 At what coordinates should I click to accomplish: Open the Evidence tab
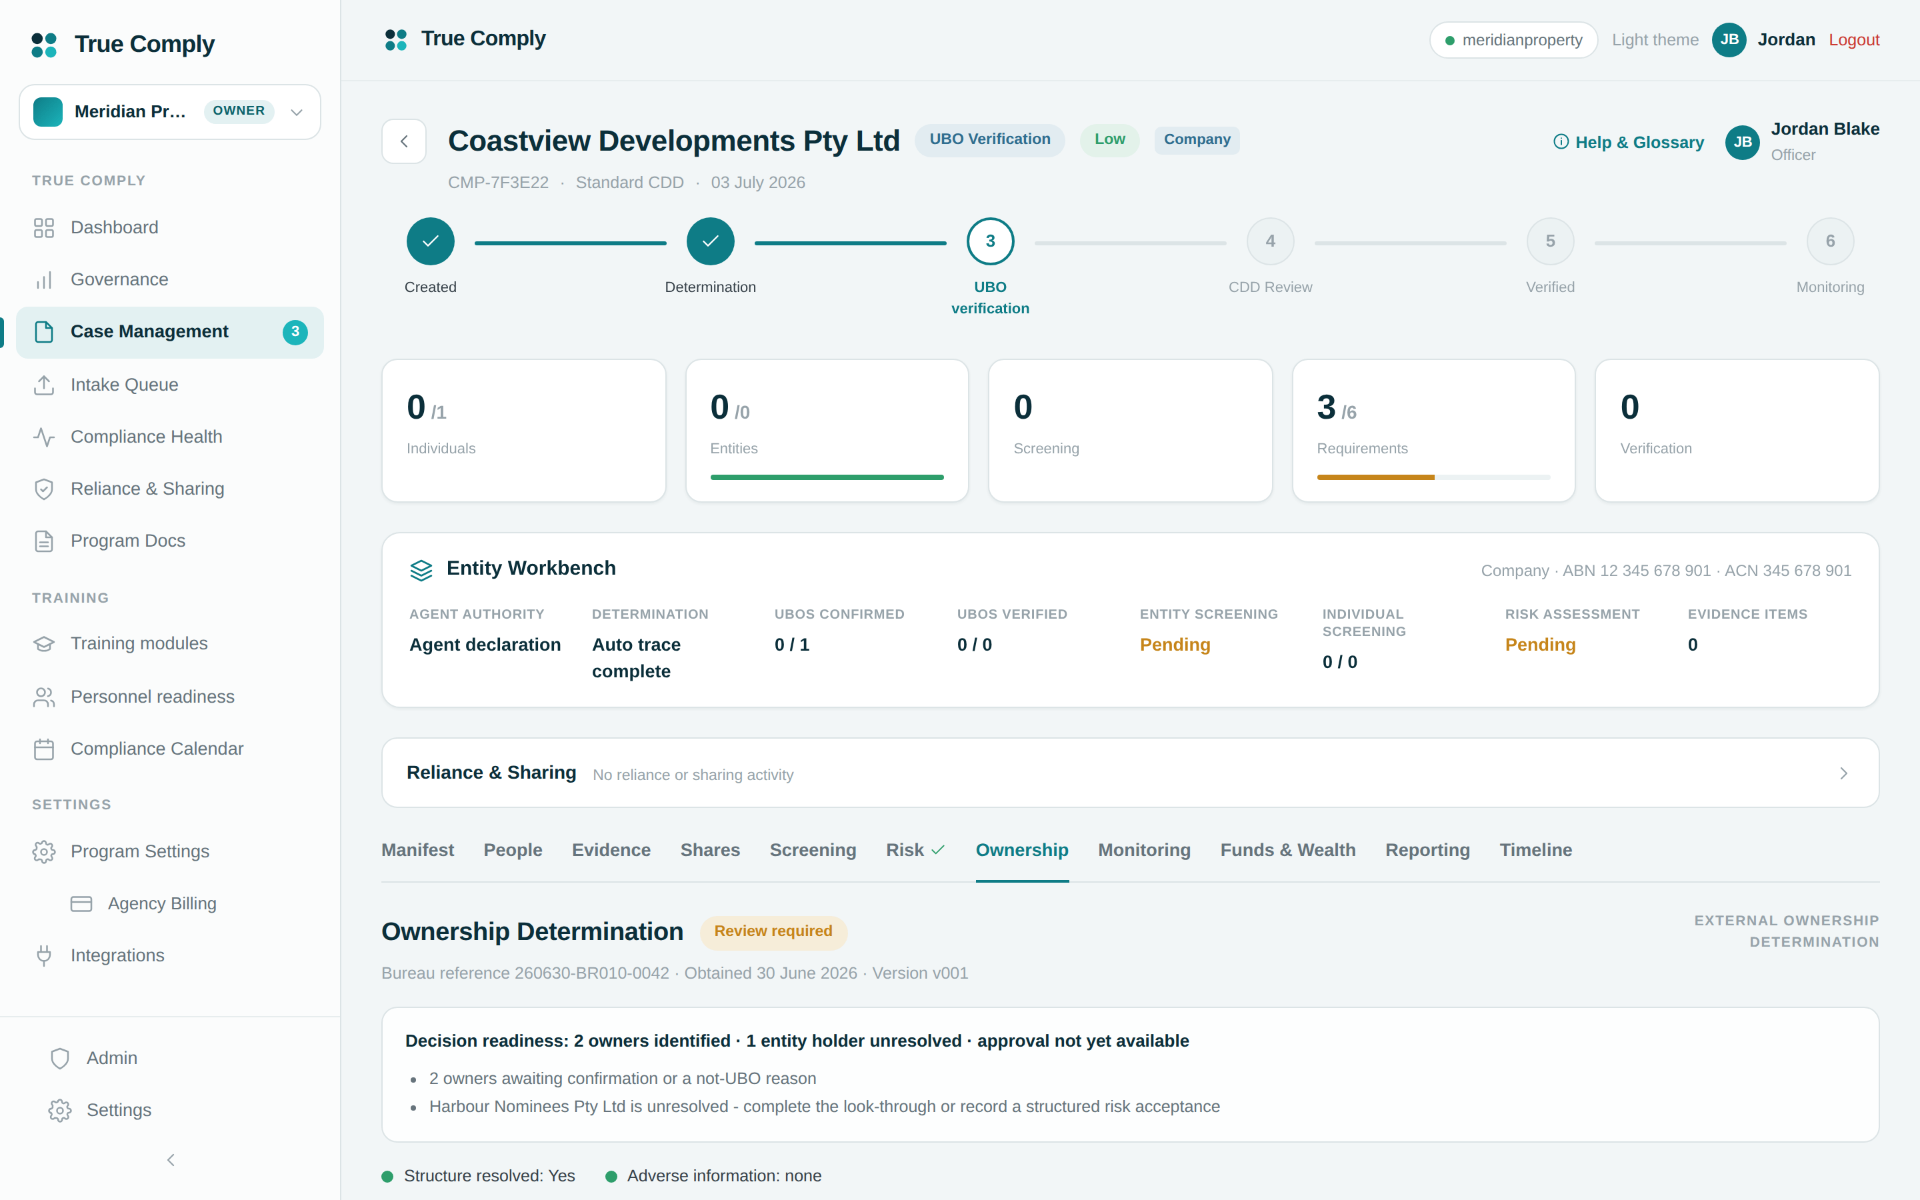click(611, 850)
